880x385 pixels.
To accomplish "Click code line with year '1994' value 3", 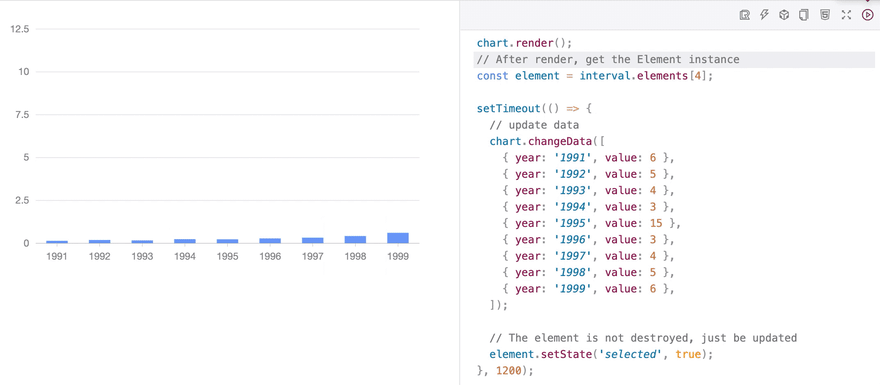I will [x=588, y=207].
